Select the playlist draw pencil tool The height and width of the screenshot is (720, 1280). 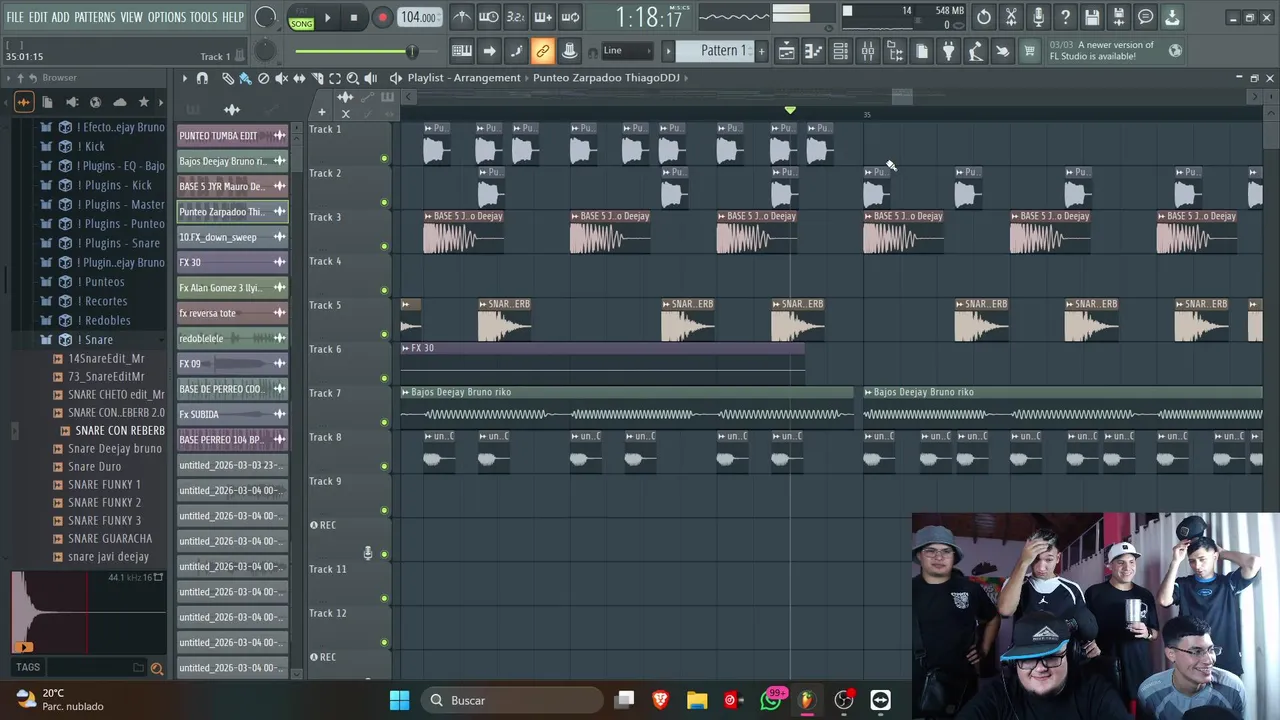click(x=227, y=78)
